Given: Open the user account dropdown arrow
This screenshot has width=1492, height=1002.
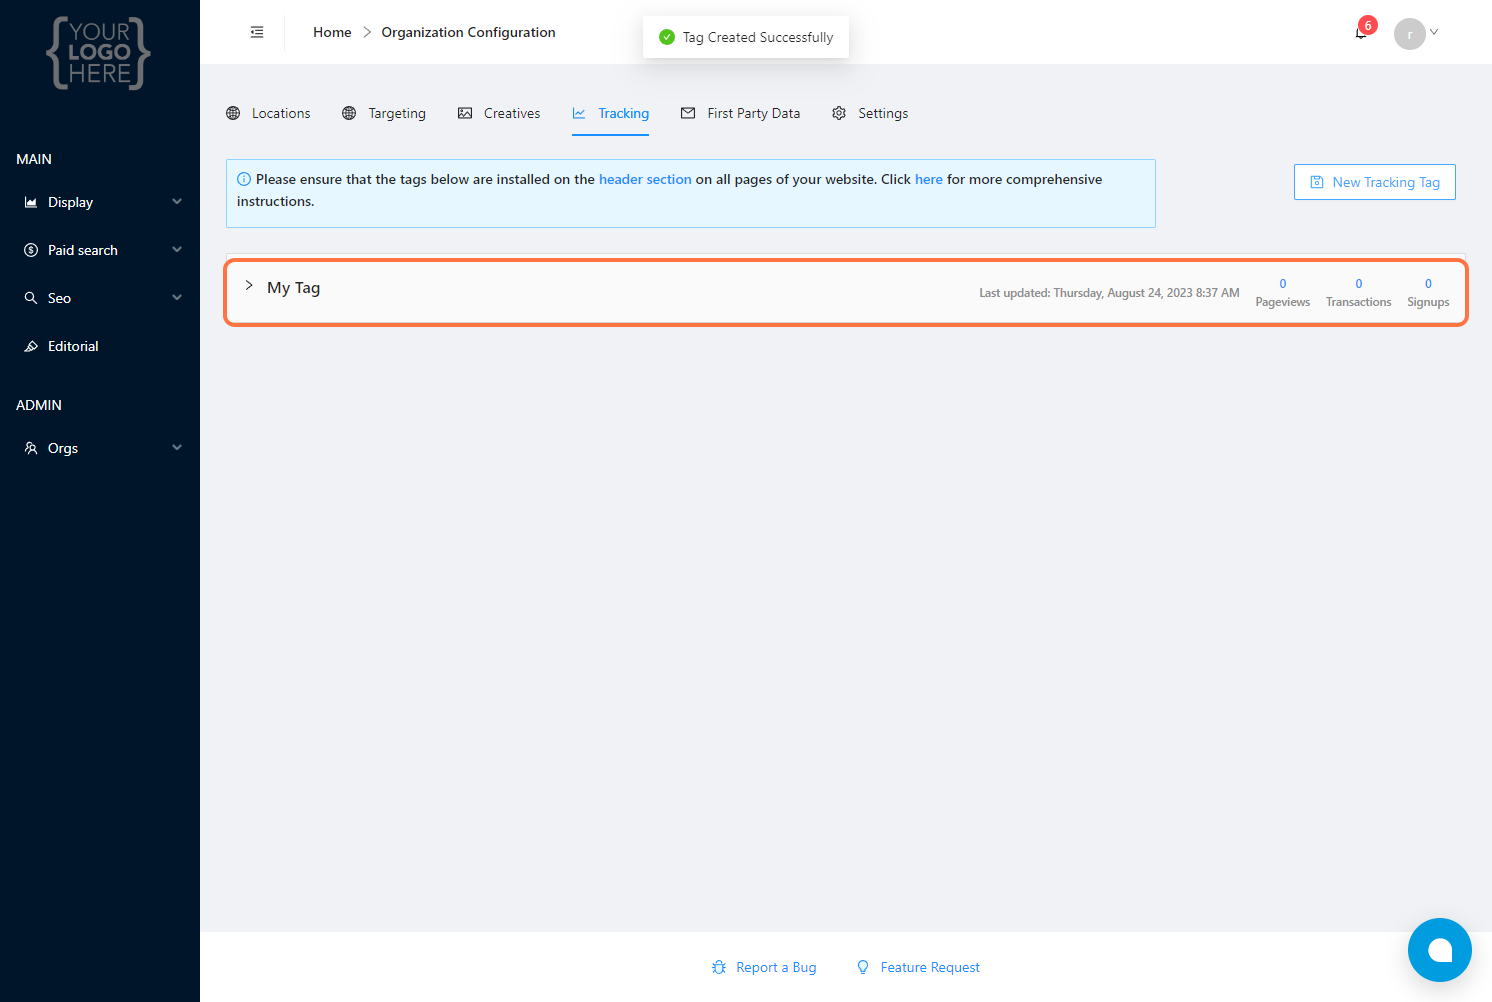Looking at the screenshot, I should 1434,32.
